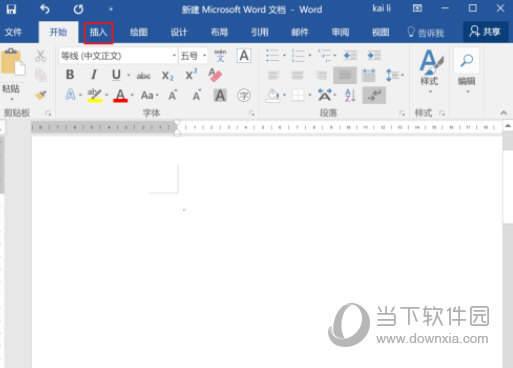513x368 pixels.
Task: Toggle Bold formatting
Action: click(70, 75)
